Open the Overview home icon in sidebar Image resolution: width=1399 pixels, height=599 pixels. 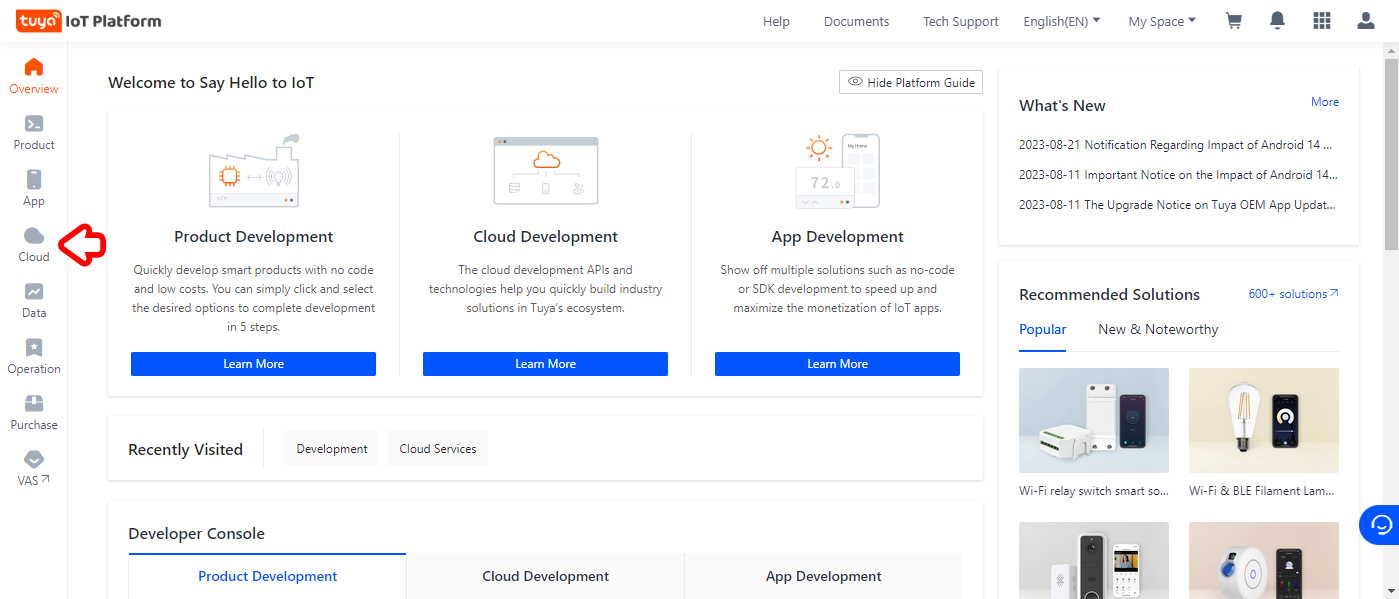(34, 68)
